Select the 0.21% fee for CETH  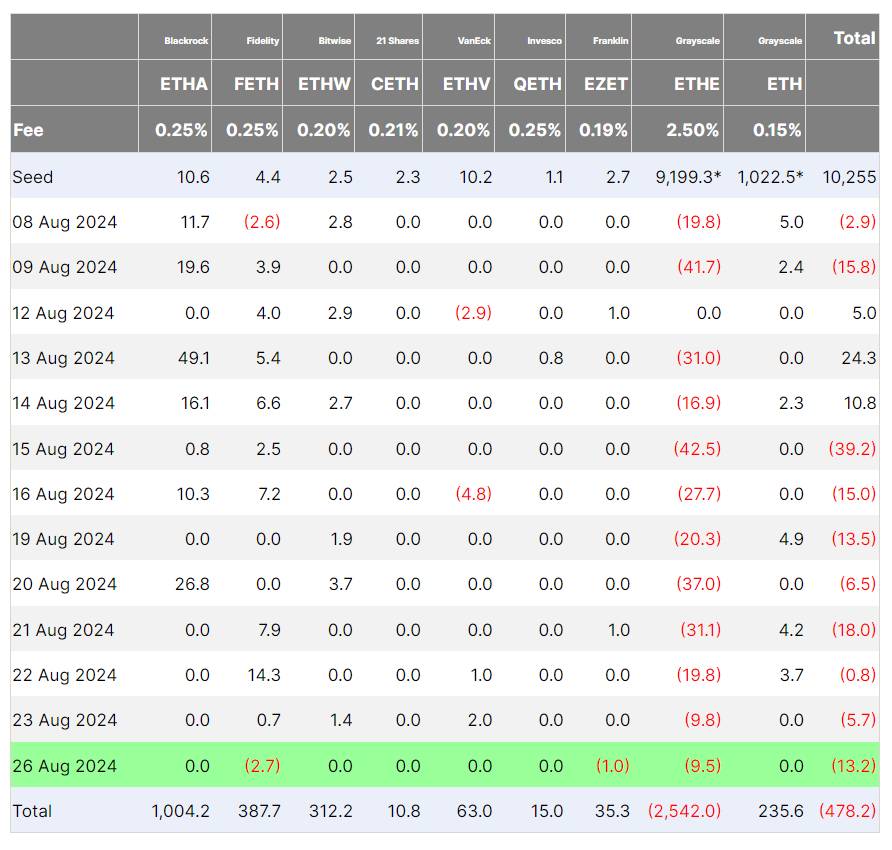click(x=393, y=130)
